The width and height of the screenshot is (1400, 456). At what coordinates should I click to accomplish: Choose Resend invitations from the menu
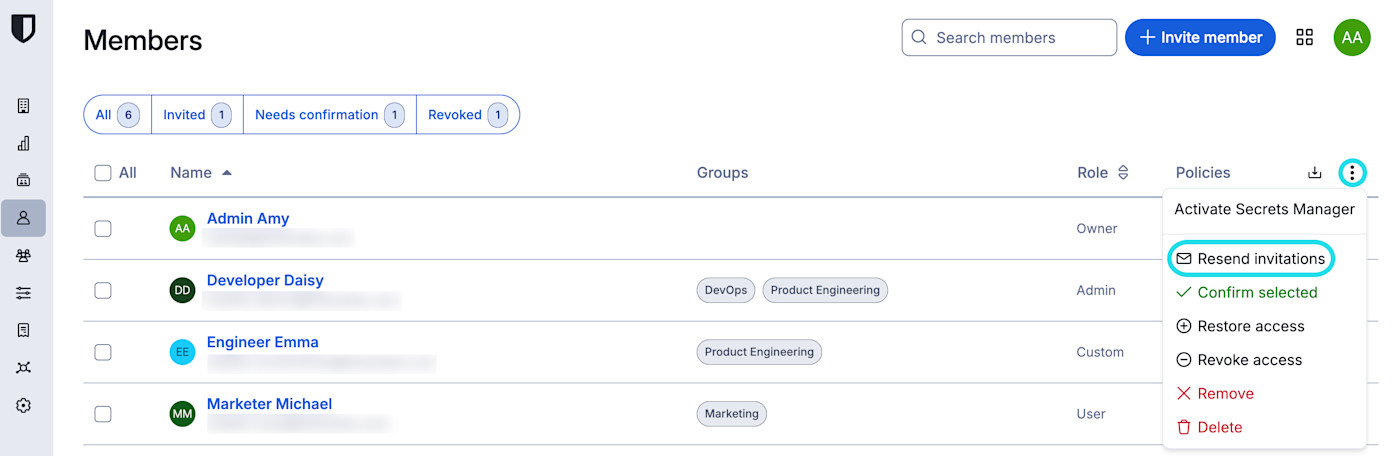pyautogui.click(x=1251, y=259)
